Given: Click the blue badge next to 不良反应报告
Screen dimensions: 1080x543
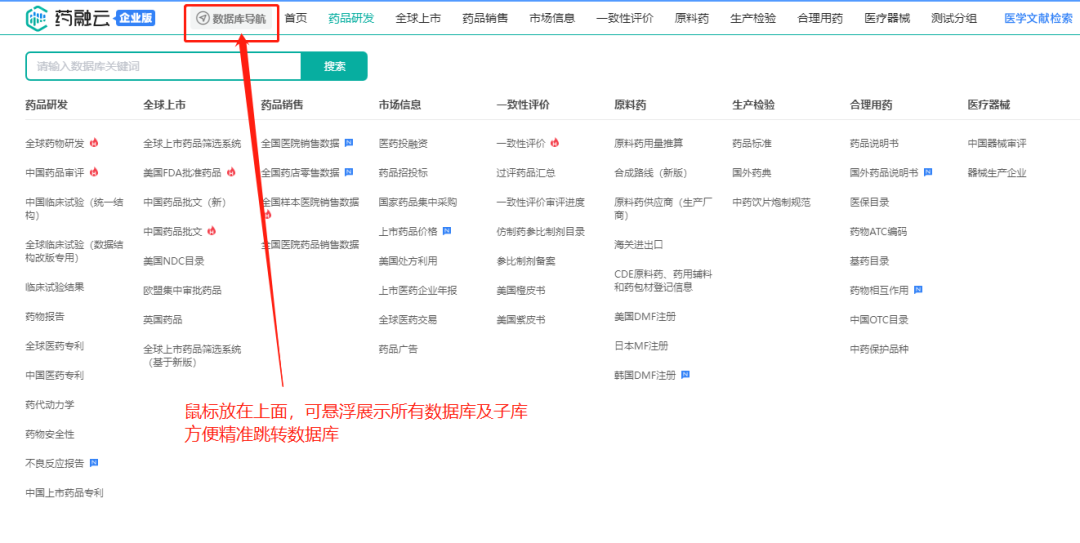Looking at the screenshot, I should (94, 463).
